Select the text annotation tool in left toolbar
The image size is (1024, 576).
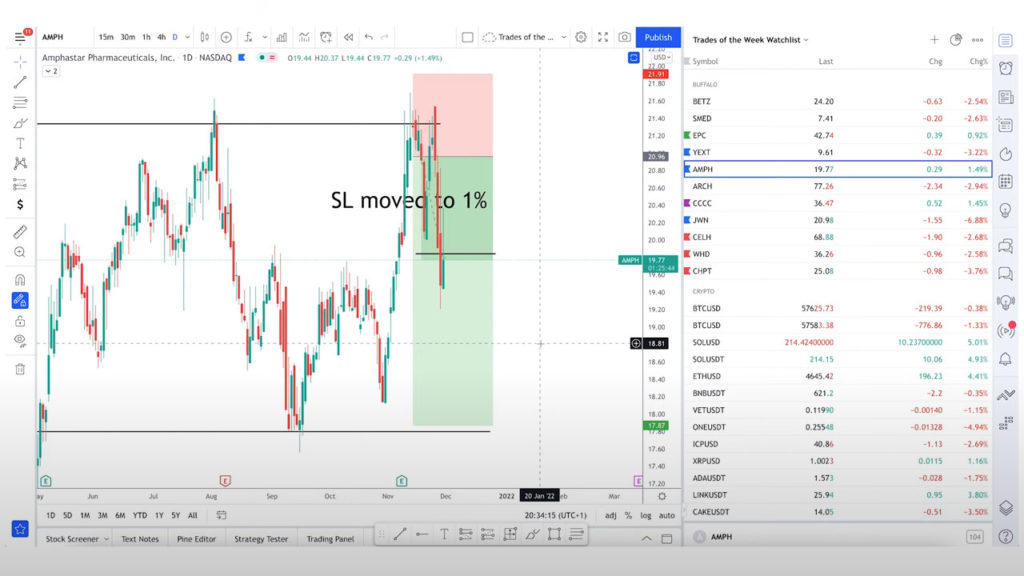click(20, 144)
